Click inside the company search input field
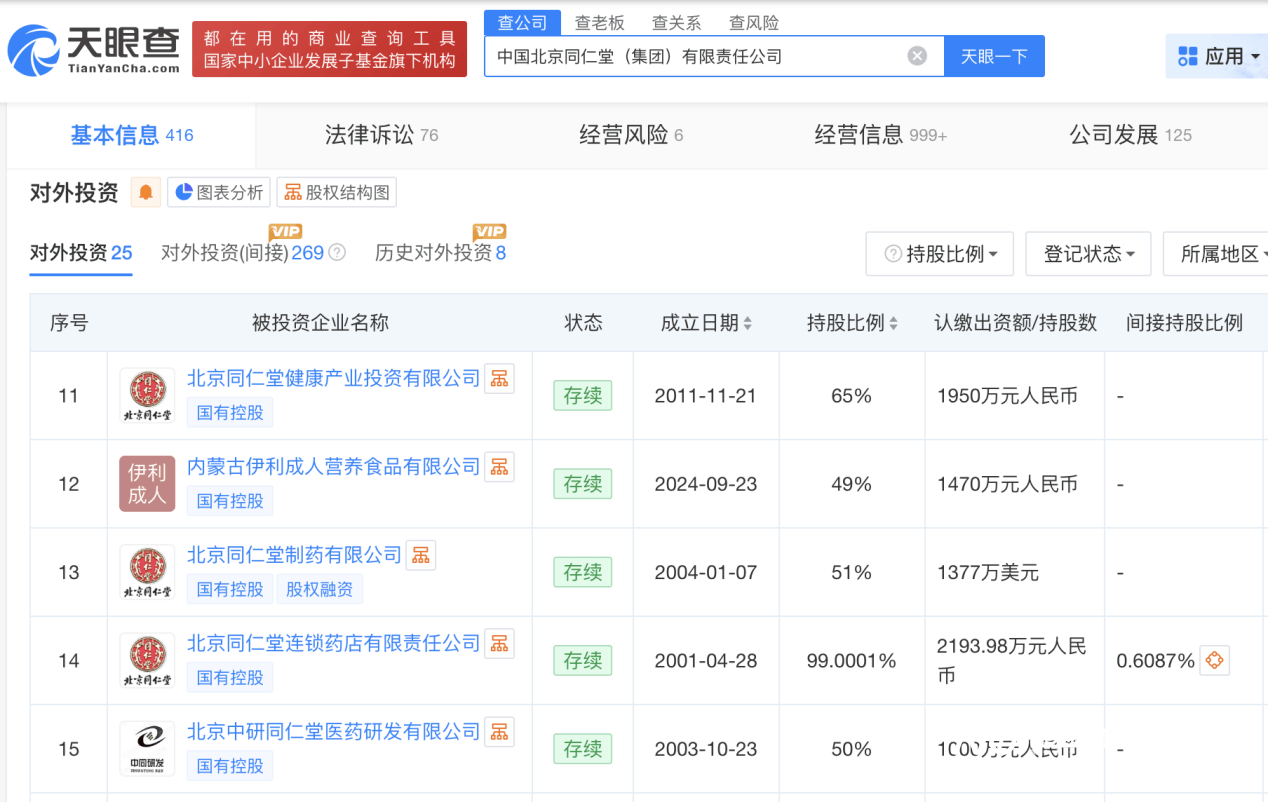Image resolution: width=1268 pixels, height=802 pixels. 700,56
